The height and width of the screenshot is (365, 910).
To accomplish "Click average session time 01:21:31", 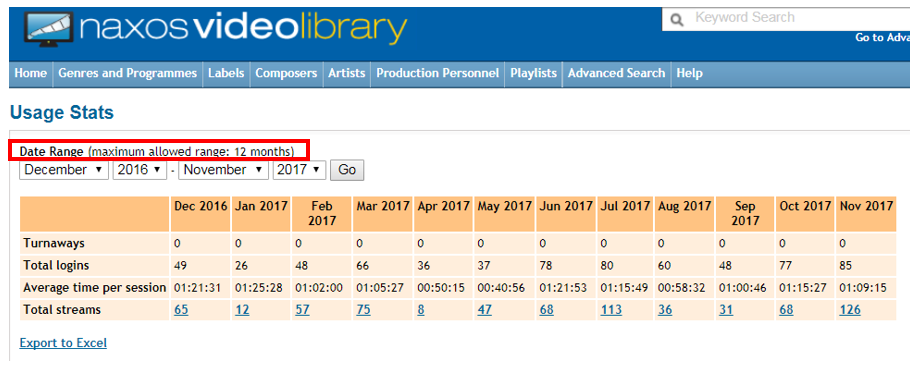I will (x=197, y=288).
